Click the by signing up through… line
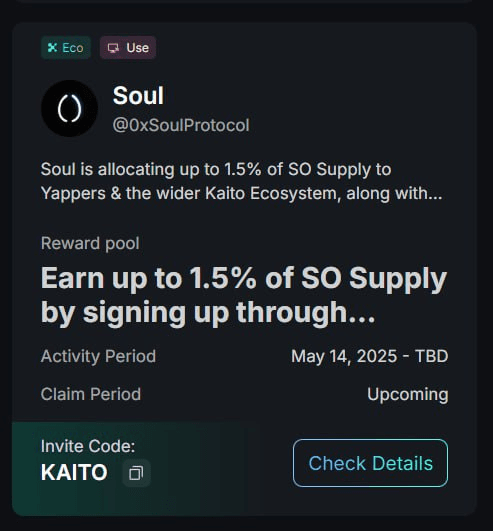 pyautogui.click(x=208, y=313)
